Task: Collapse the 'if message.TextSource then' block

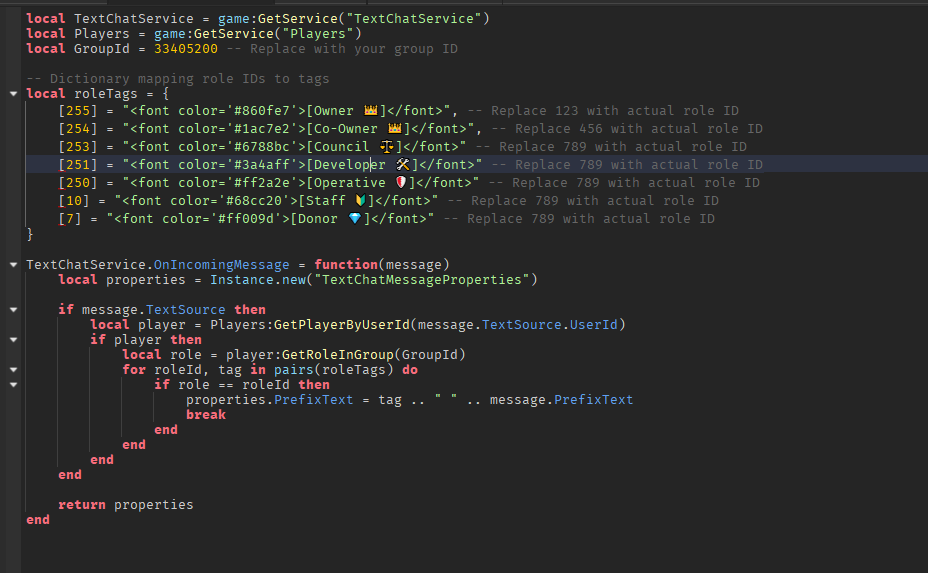Action: tap(13, 310)
